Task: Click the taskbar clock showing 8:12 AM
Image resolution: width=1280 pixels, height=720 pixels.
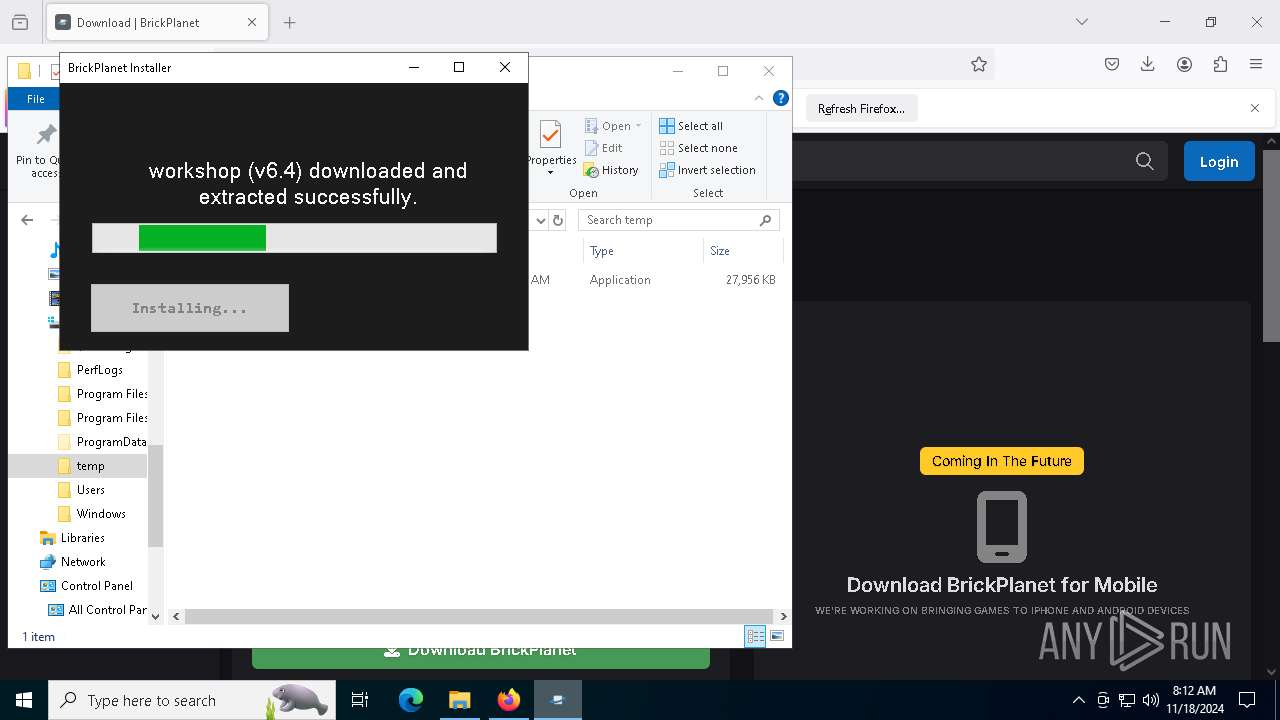Action: pos(1194,700)
